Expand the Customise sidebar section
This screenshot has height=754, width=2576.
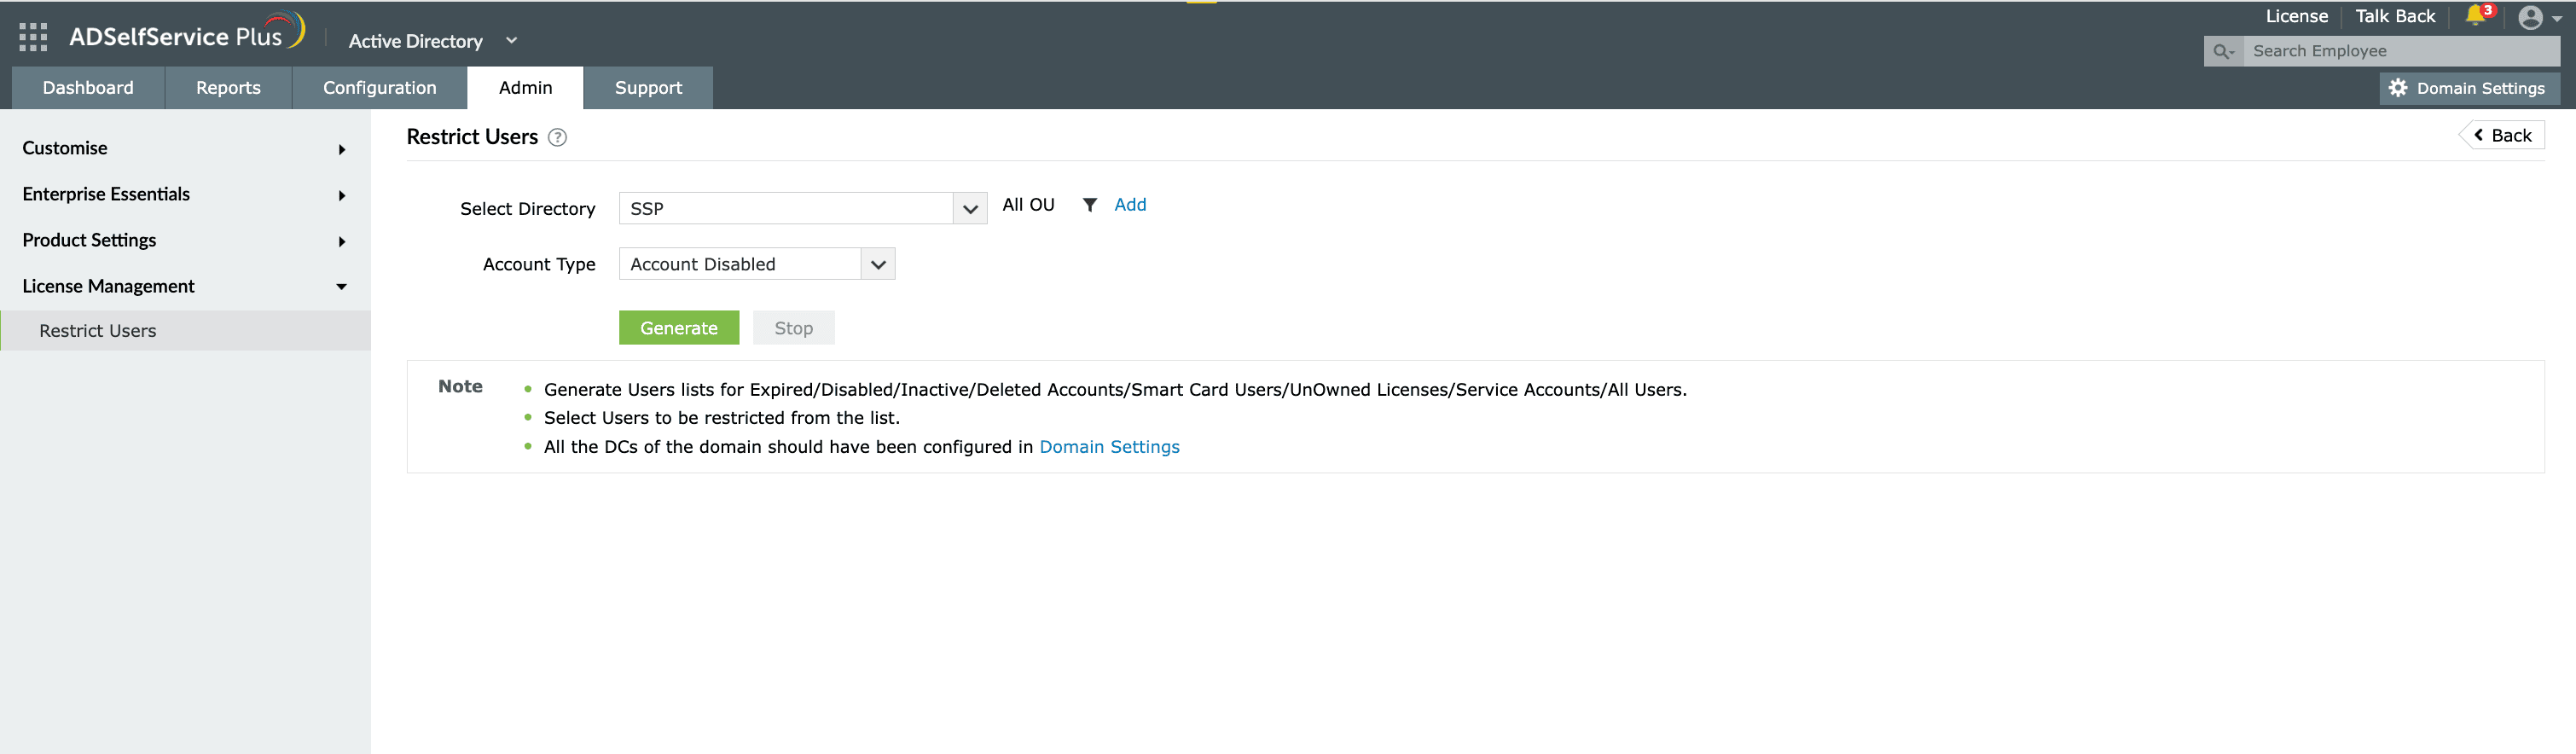pyautogui.click(x=185, y=148)
